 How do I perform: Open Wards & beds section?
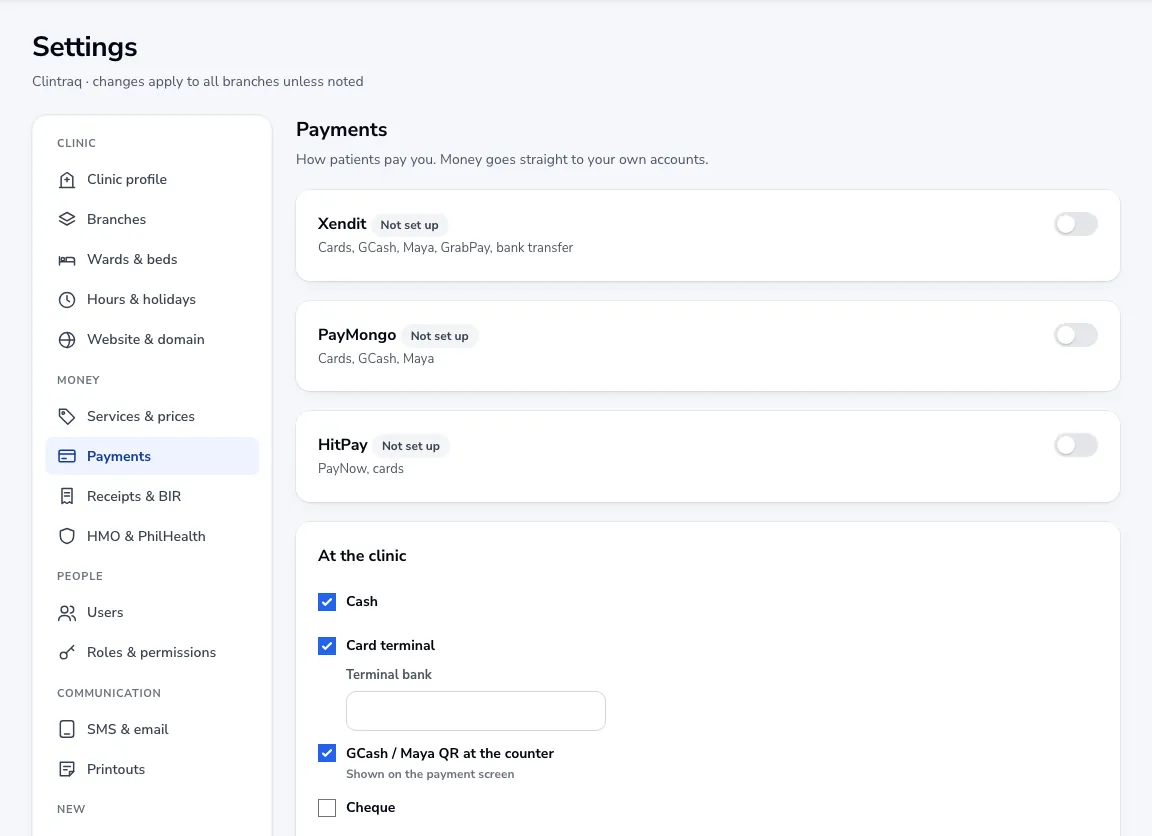coord(152,259)
